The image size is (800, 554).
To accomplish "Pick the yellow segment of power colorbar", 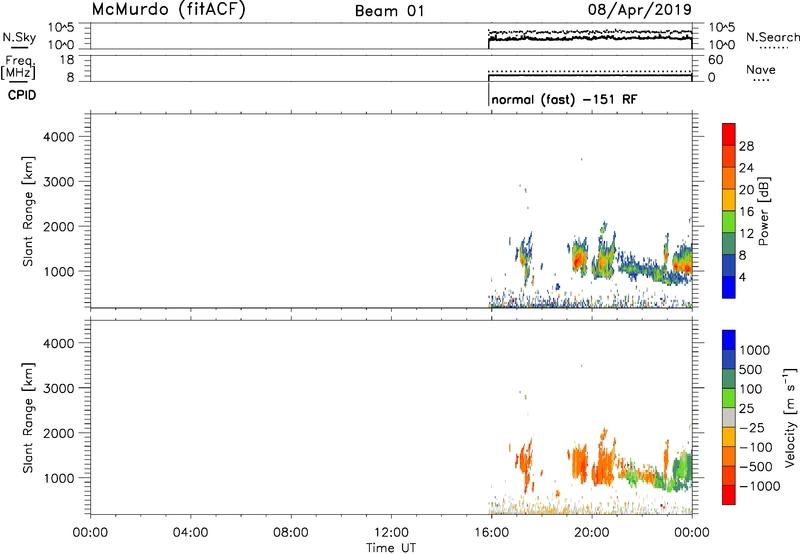I will [729, 199].
